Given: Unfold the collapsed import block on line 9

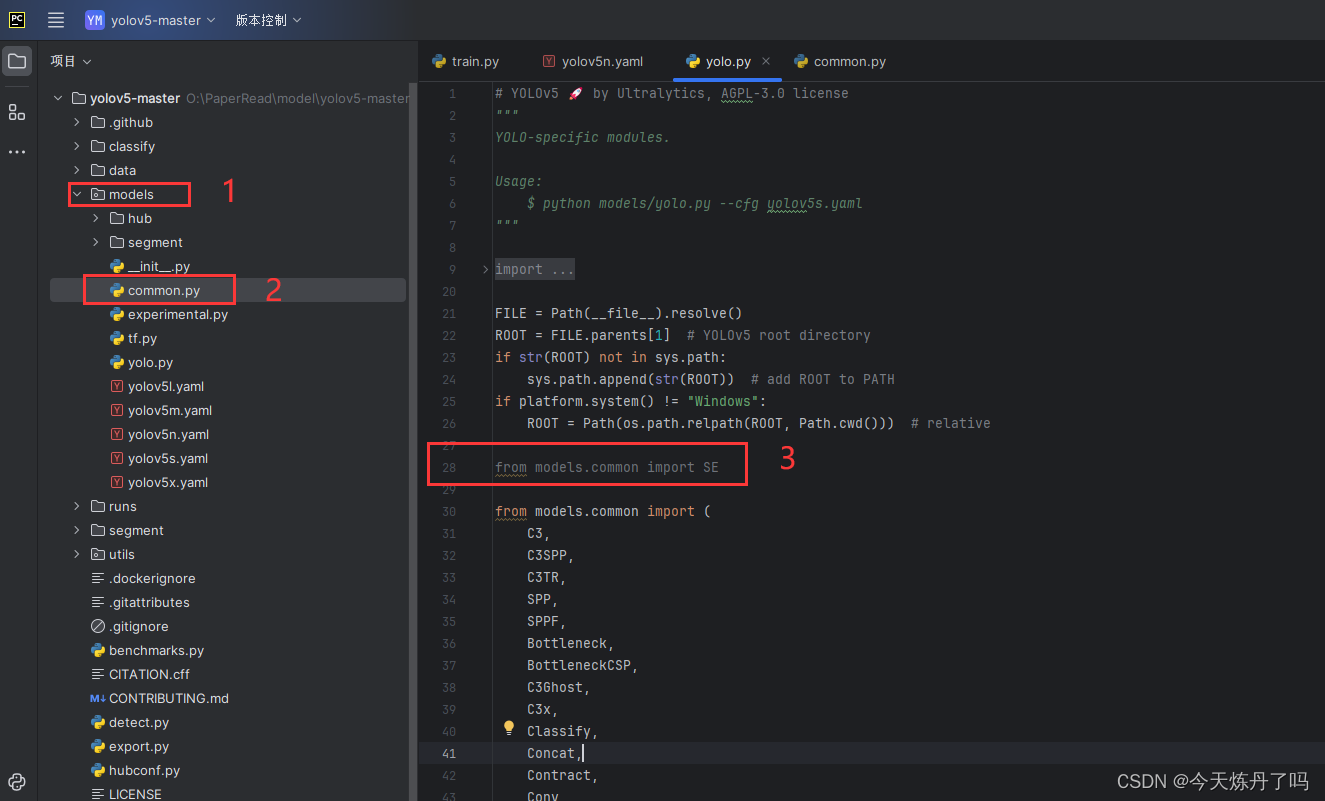Looking at the screenshot, I should click(x=486, y=269).
